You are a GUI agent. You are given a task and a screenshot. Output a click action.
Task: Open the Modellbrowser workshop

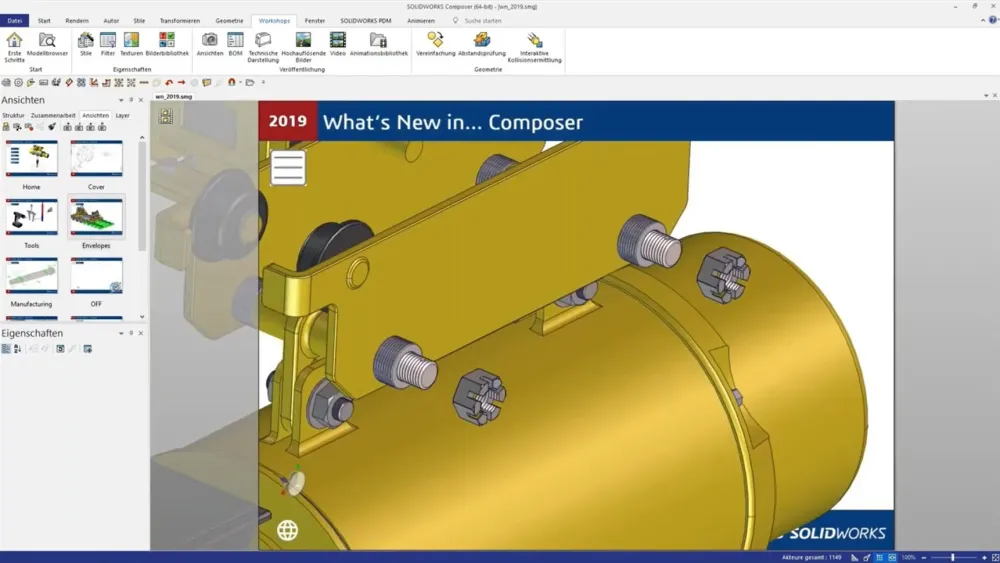pyautogui.click(x=47, y=44)
